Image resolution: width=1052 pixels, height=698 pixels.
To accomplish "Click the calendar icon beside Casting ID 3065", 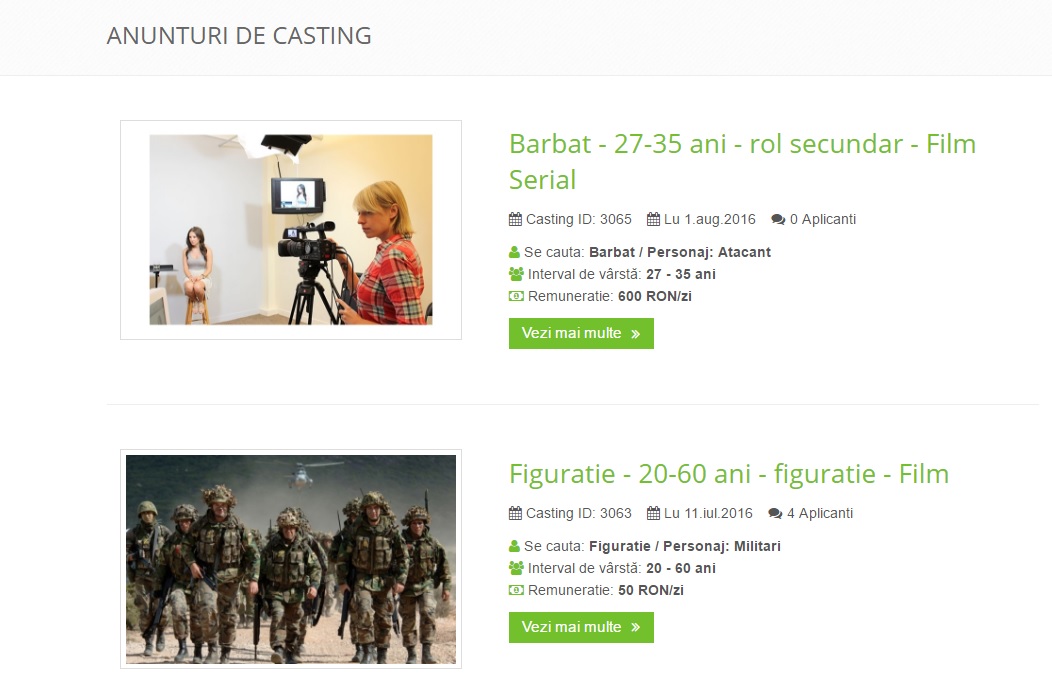I will tap(515, 219).
